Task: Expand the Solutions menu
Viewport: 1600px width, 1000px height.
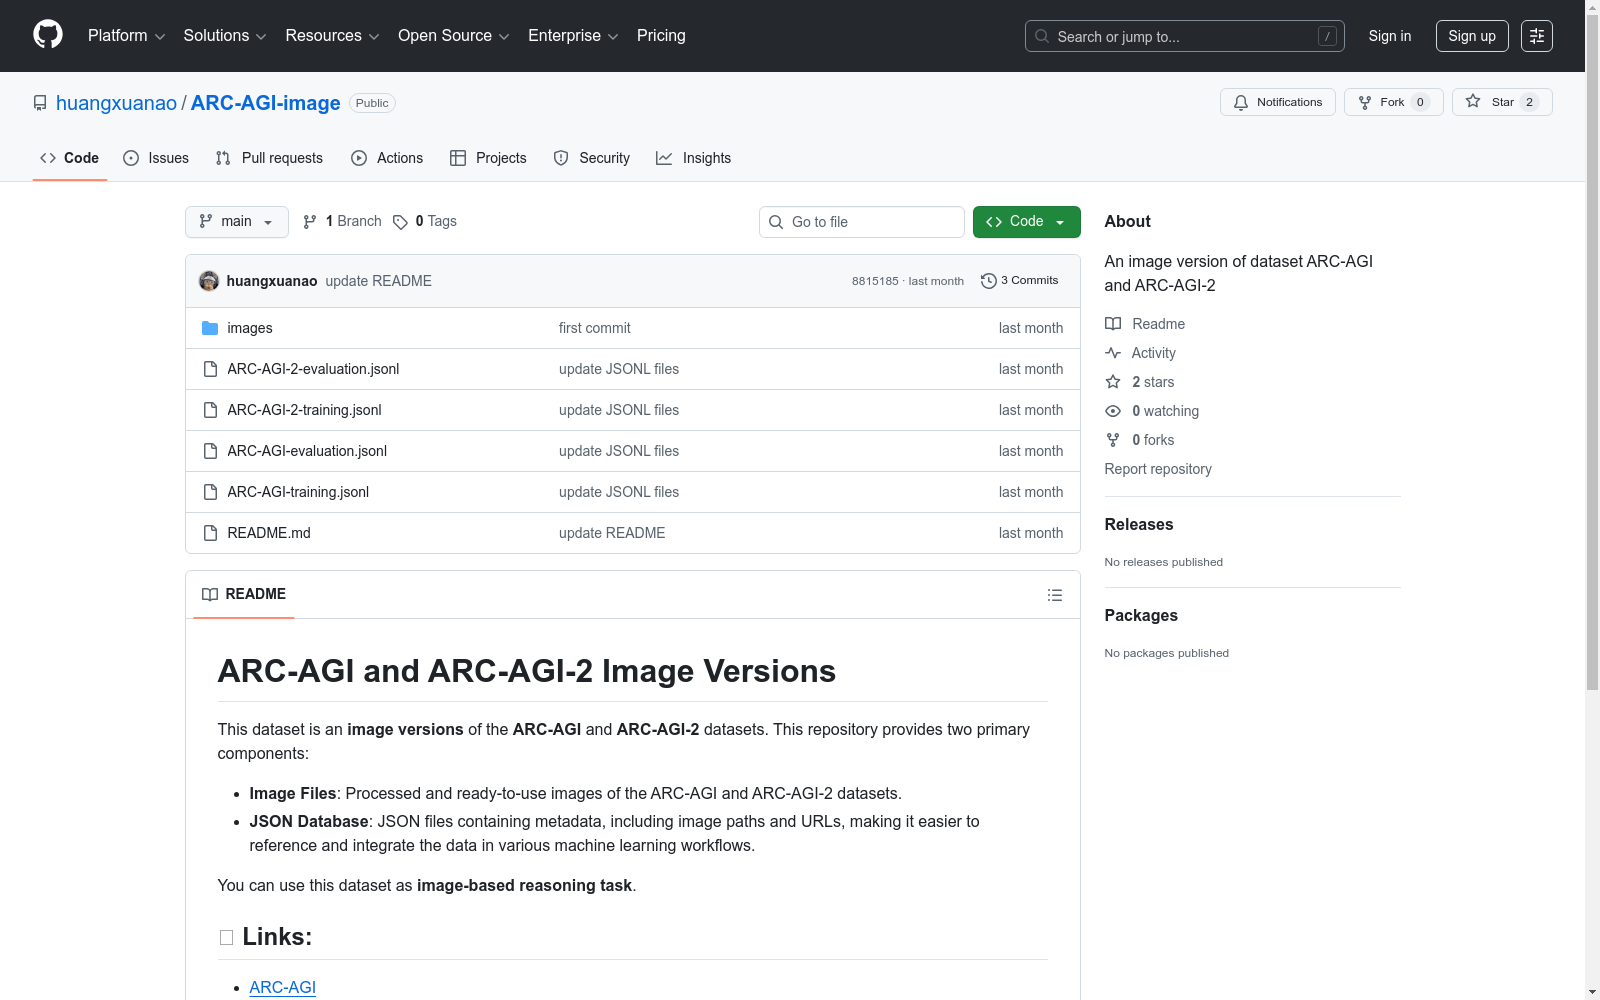Action: click(225, 36)
